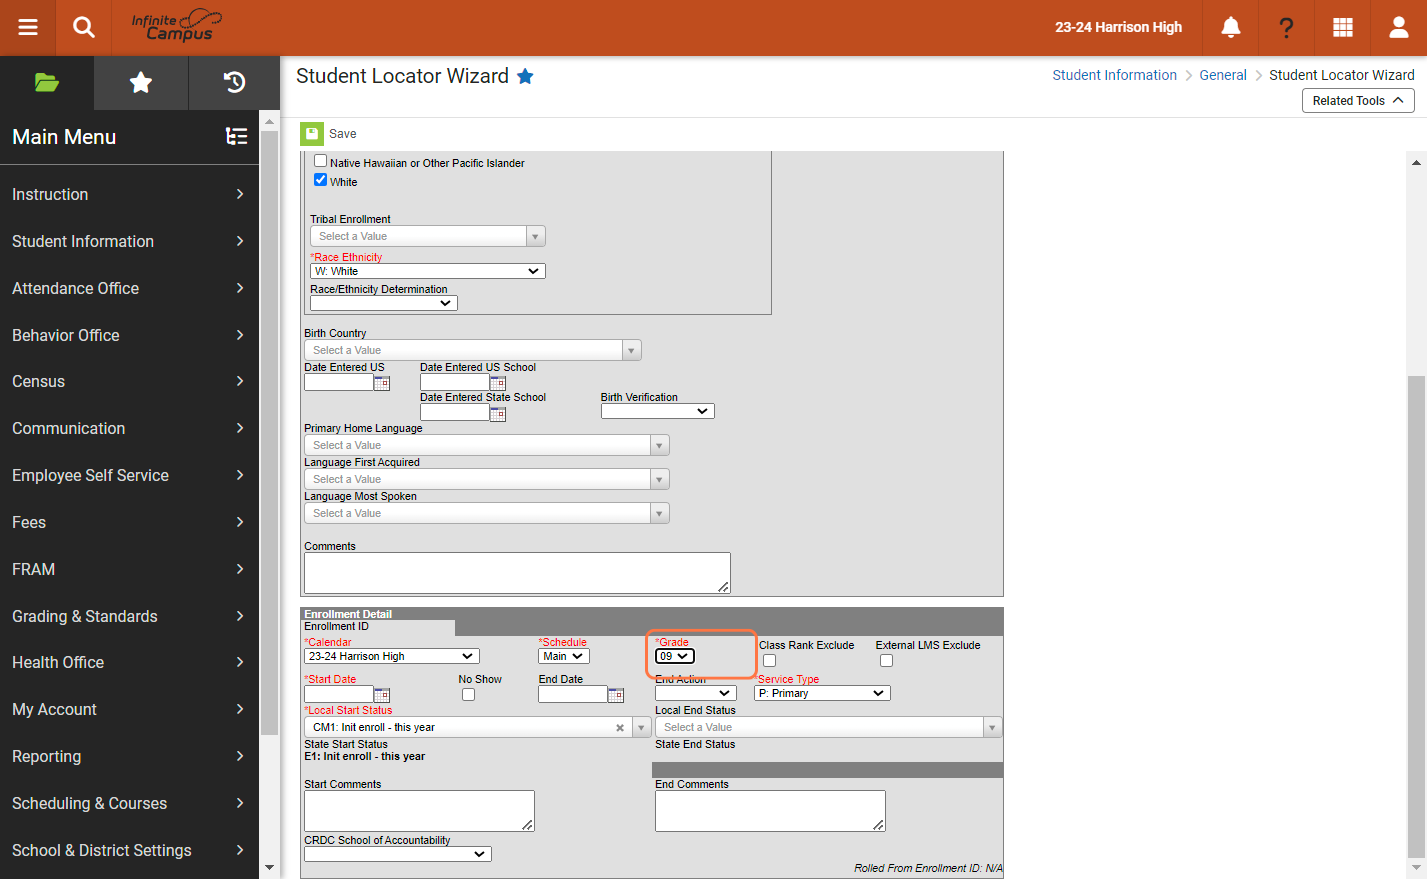Tick the Class Rank Exclude checkbox
The width and height of the screenshot is (1427, 879).
point(769,661)
